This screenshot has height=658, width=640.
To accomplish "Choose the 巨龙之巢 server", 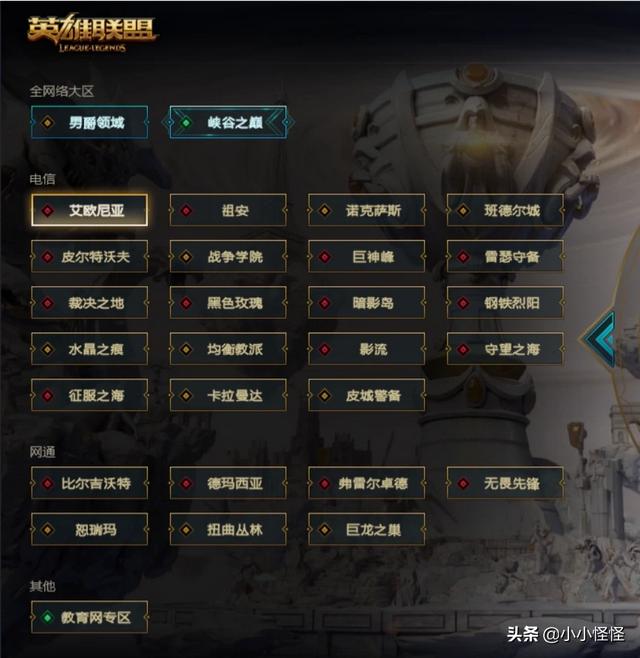I will [x=366, y=529].
